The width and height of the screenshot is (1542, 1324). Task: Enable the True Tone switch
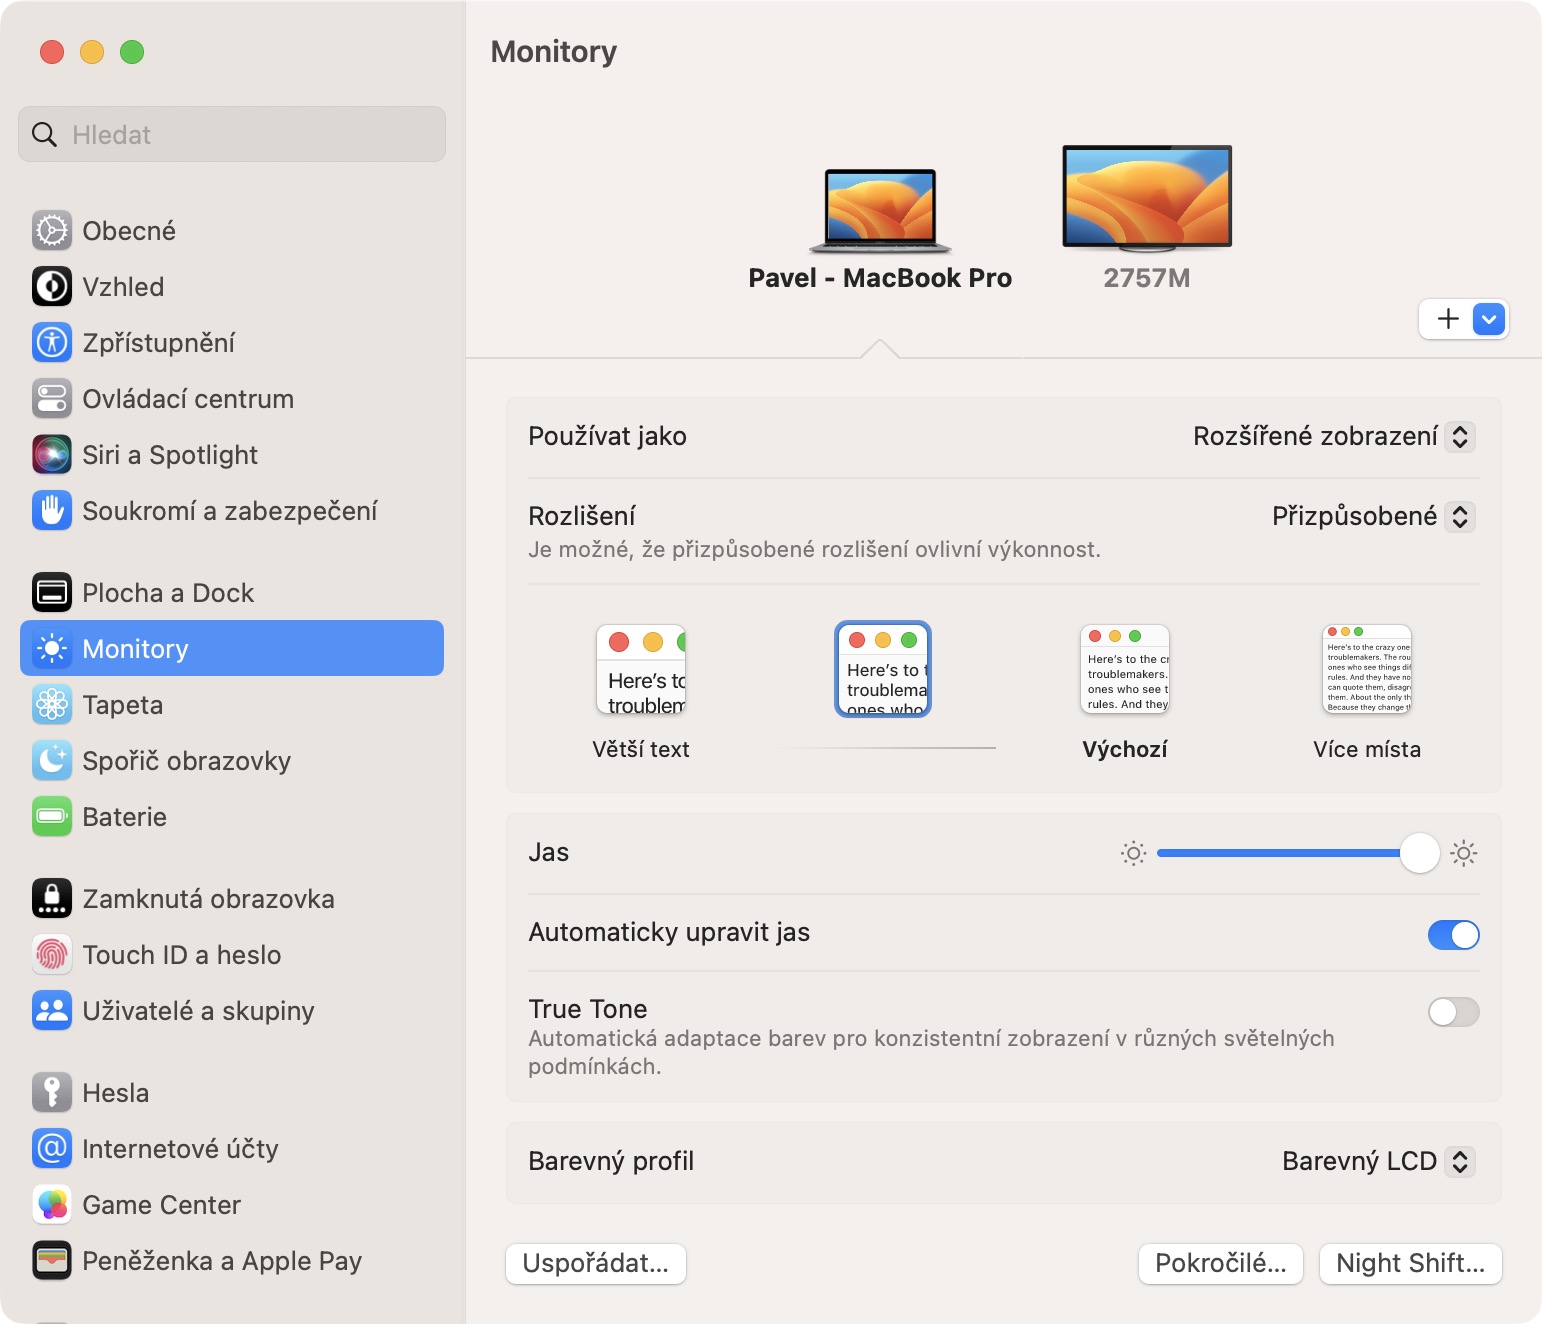click(x=1453, y=1012)
